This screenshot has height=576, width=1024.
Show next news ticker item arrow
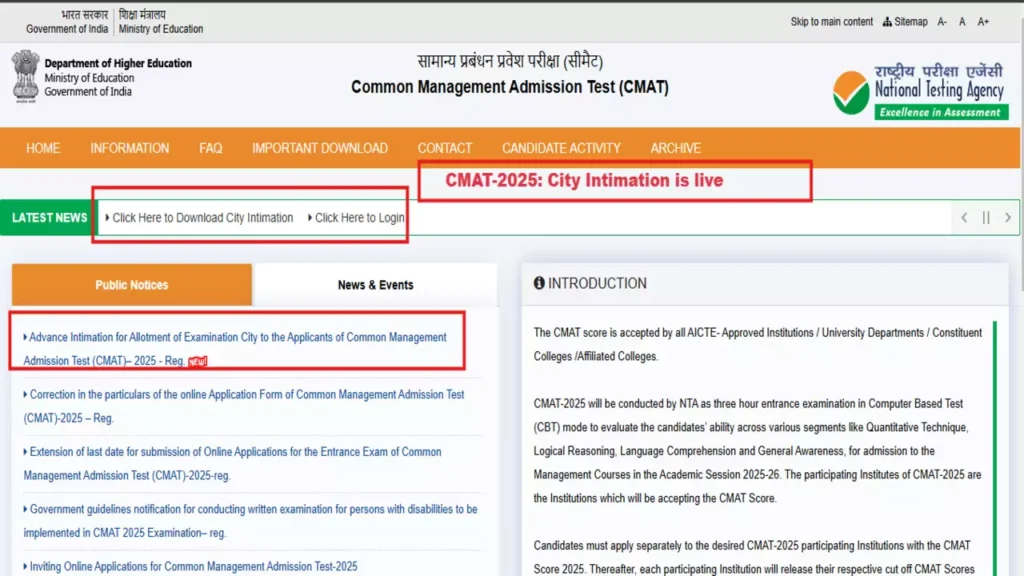click(x=1008, y=217)
